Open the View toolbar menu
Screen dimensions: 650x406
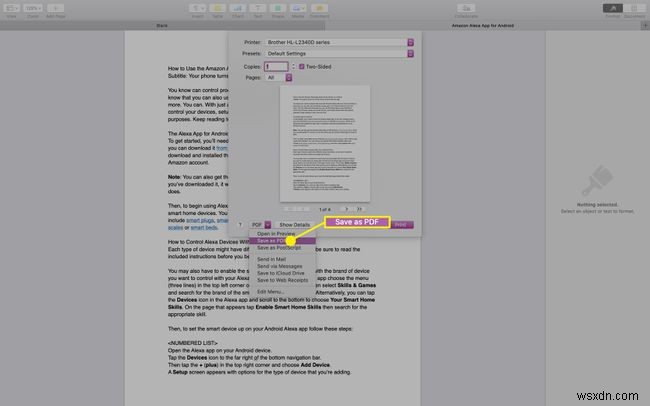coord(11,8)
